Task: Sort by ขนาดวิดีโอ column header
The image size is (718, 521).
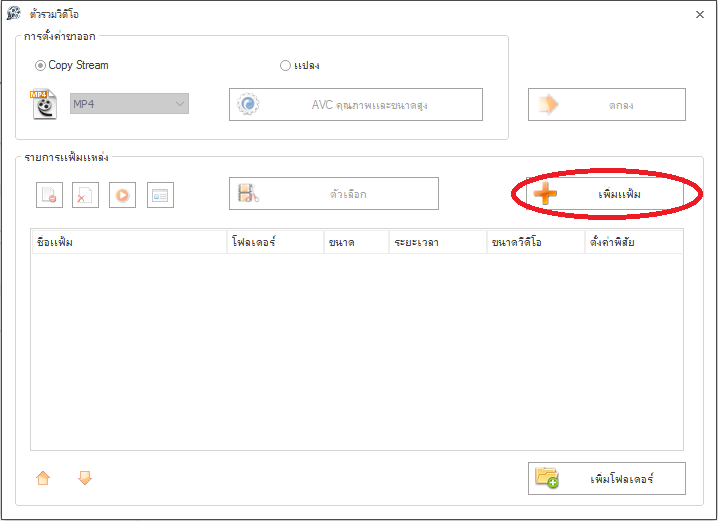Action: [536, 242]
